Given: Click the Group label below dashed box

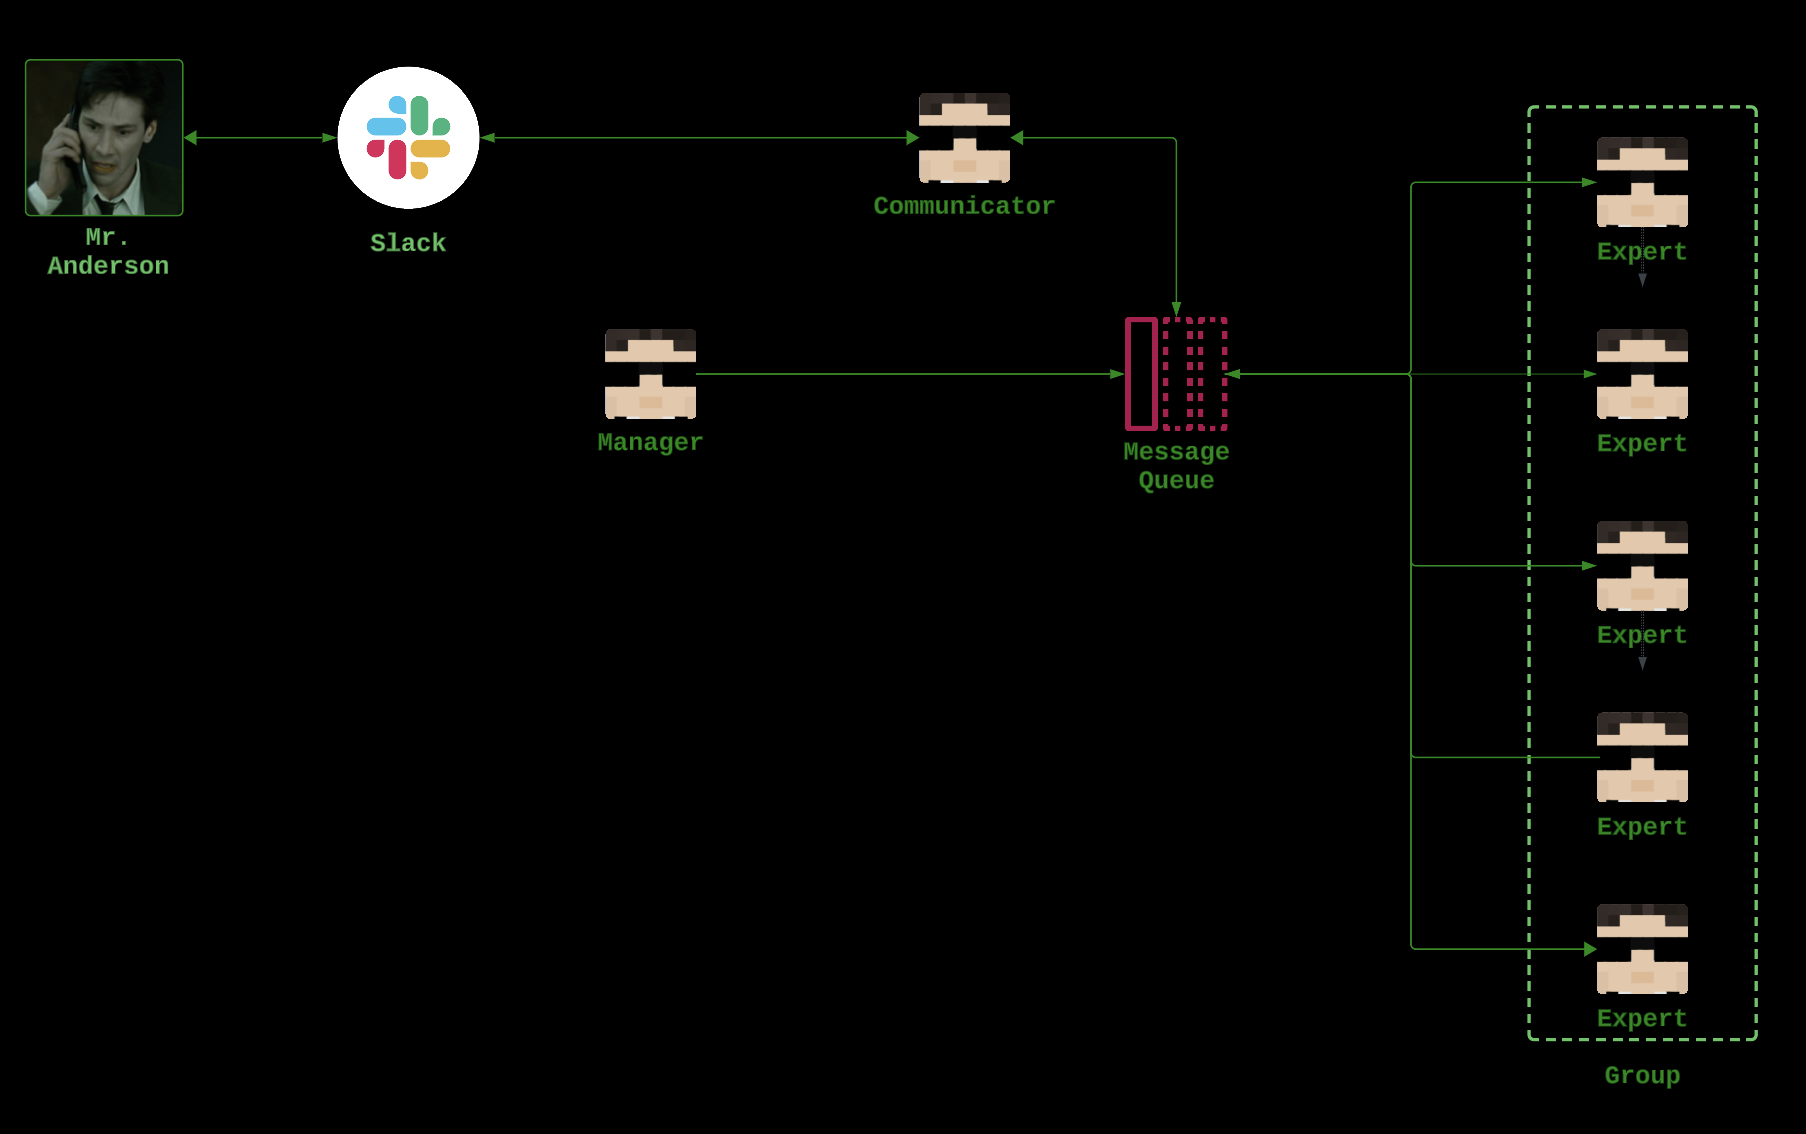Looking at the screenshot, I should (1642, 1076).
